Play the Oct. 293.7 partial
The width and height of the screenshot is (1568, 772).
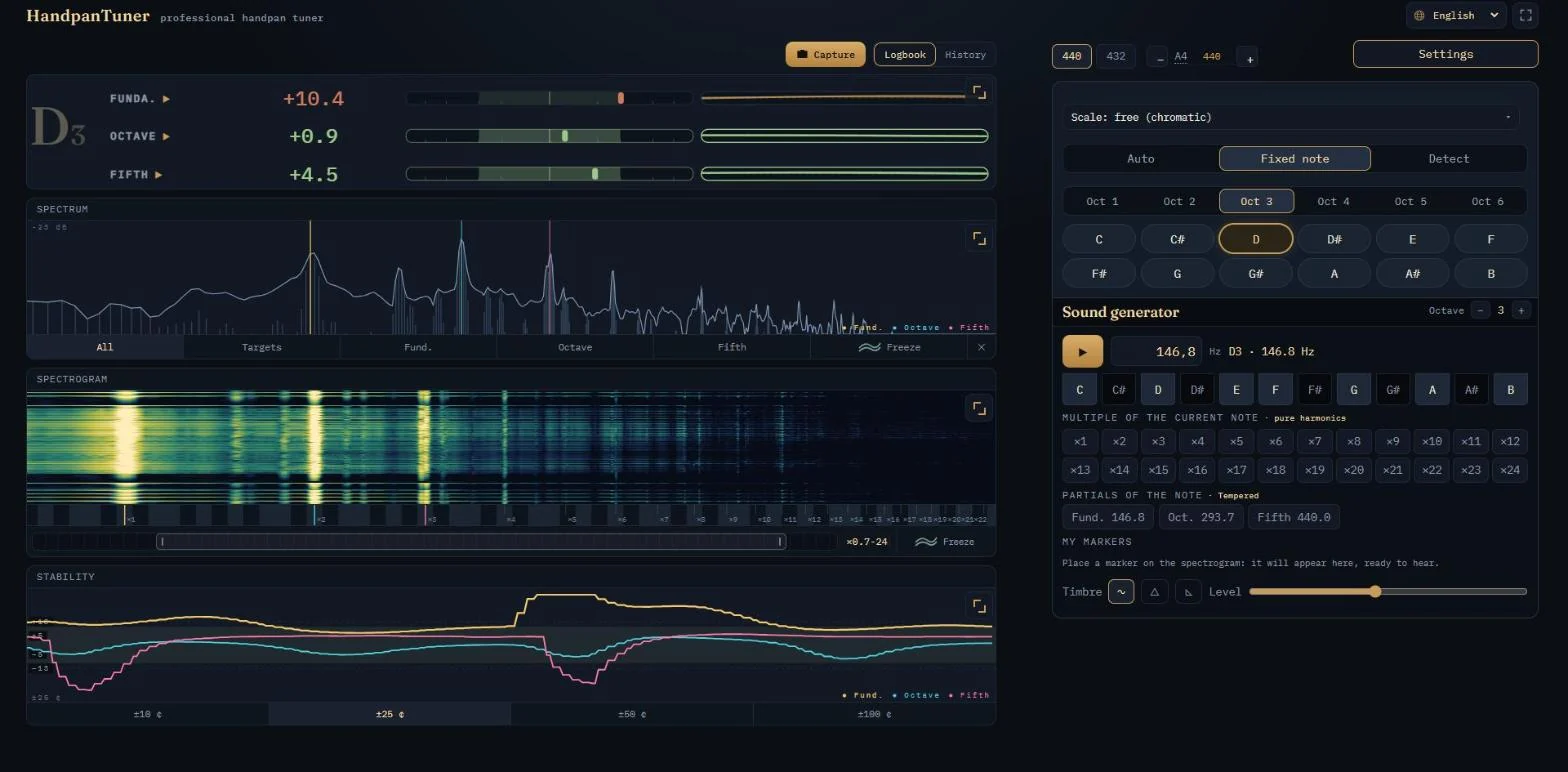point(1202,517)
